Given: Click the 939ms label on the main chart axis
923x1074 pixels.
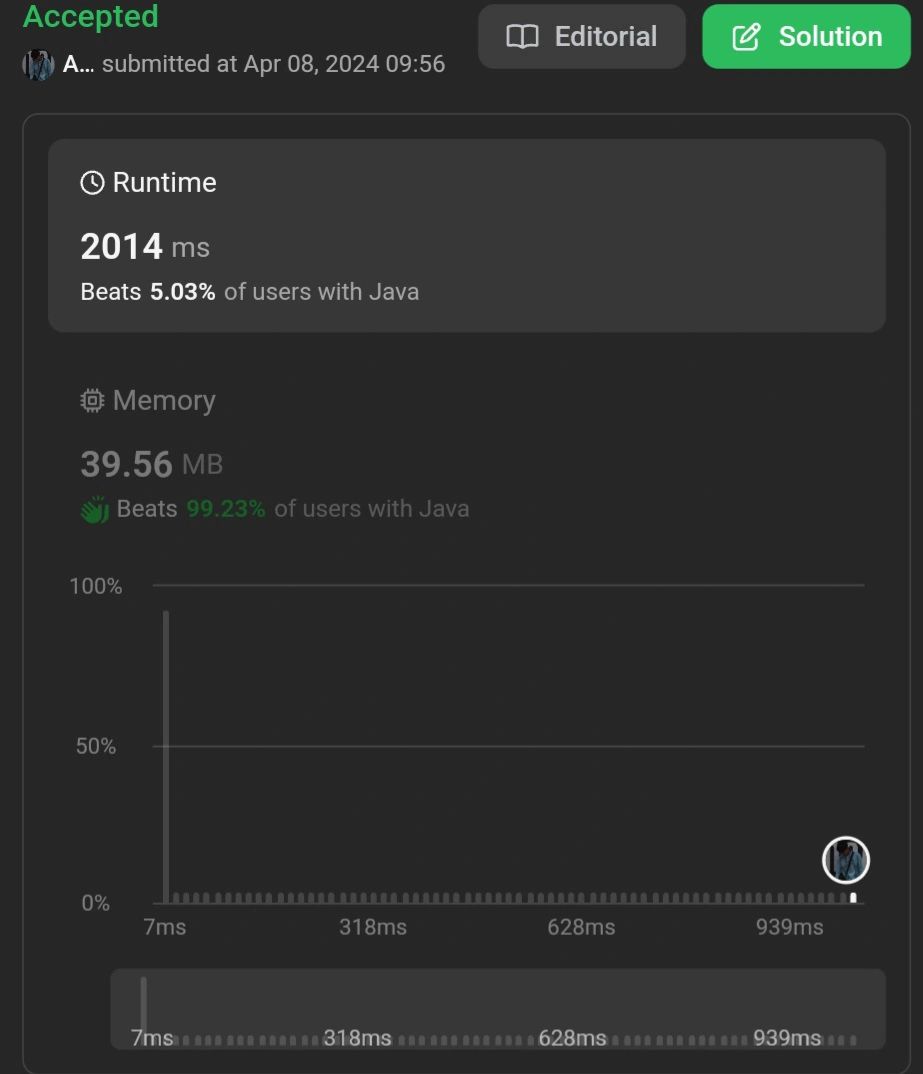Looking at the screenshot, I should pyautogui.click(x=789, y=927).
